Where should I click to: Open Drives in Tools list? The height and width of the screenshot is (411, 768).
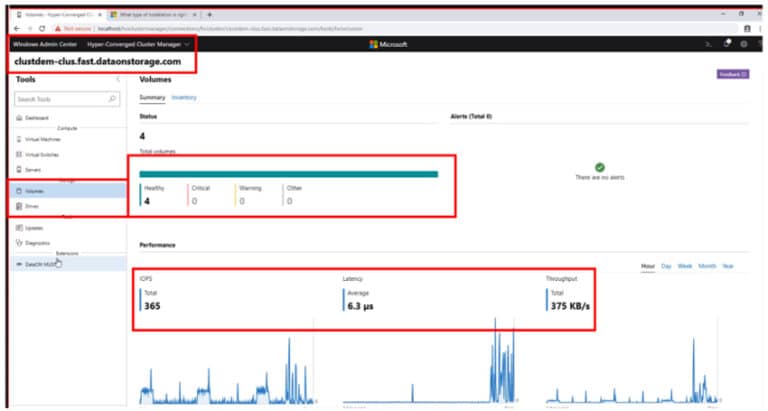27,206
